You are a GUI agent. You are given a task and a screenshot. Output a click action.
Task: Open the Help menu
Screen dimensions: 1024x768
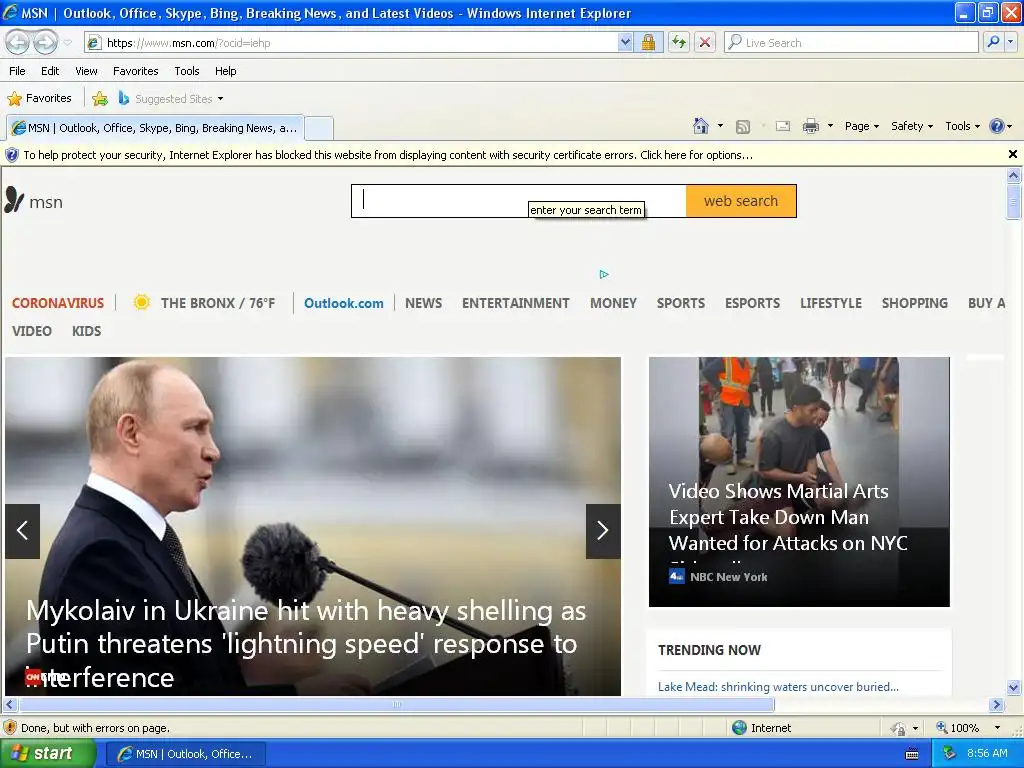point(225,71)
